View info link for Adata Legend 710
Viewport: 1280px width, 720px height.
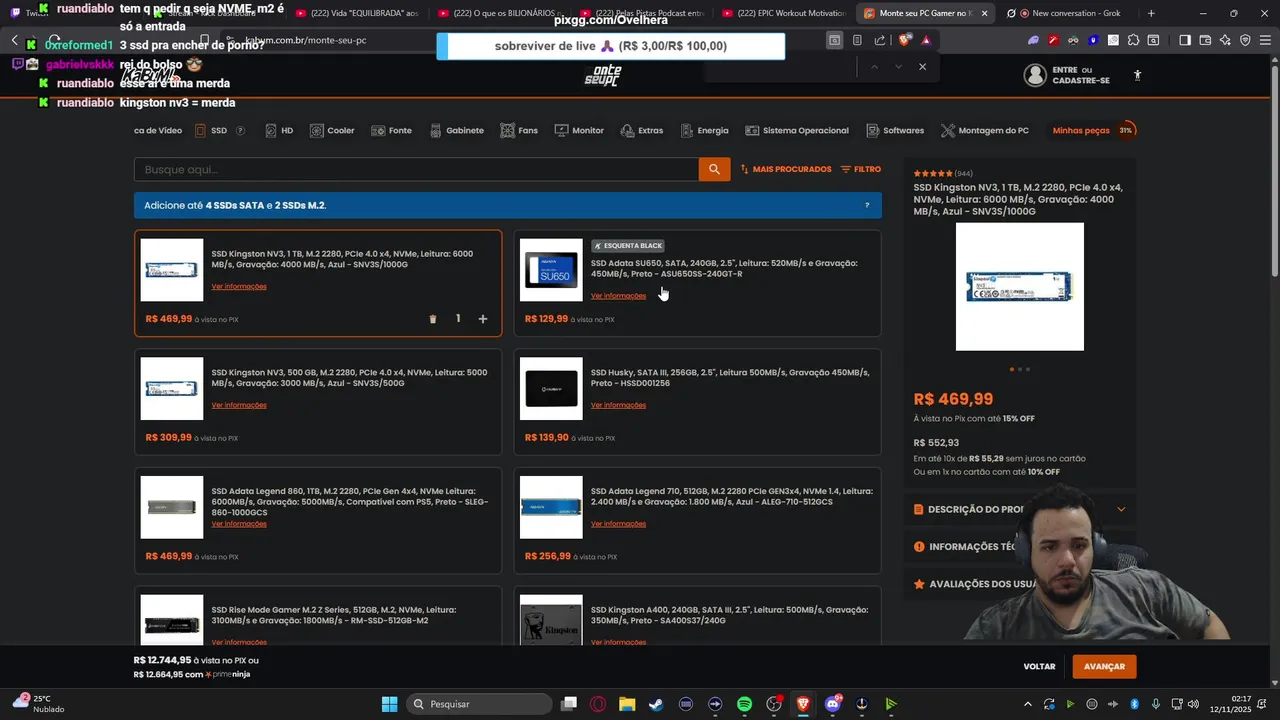coord(618,523)
